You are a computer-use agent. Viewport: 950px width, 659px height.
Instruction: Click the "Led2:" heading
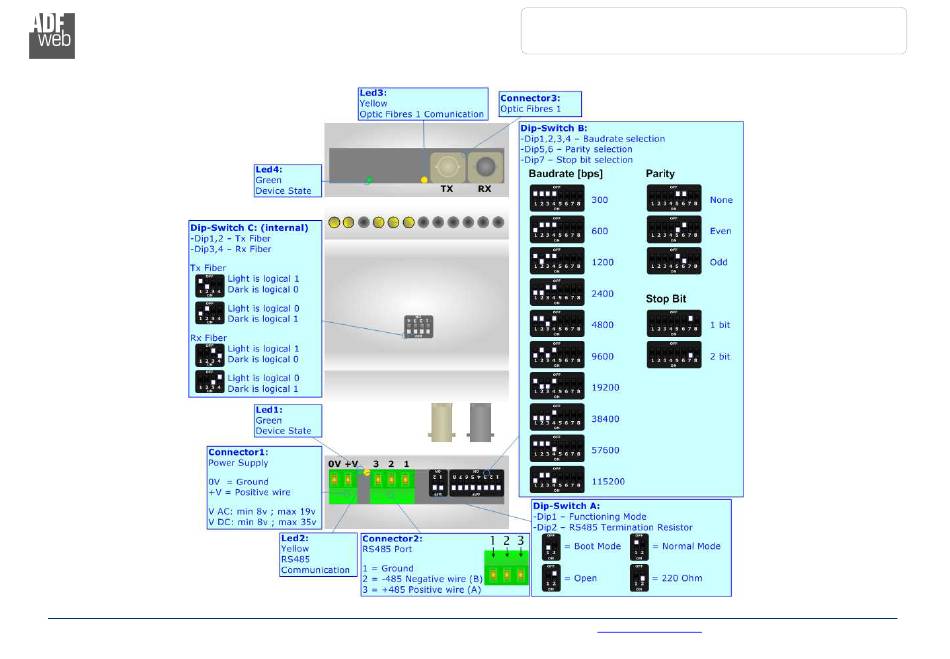[x=294, y=538]
